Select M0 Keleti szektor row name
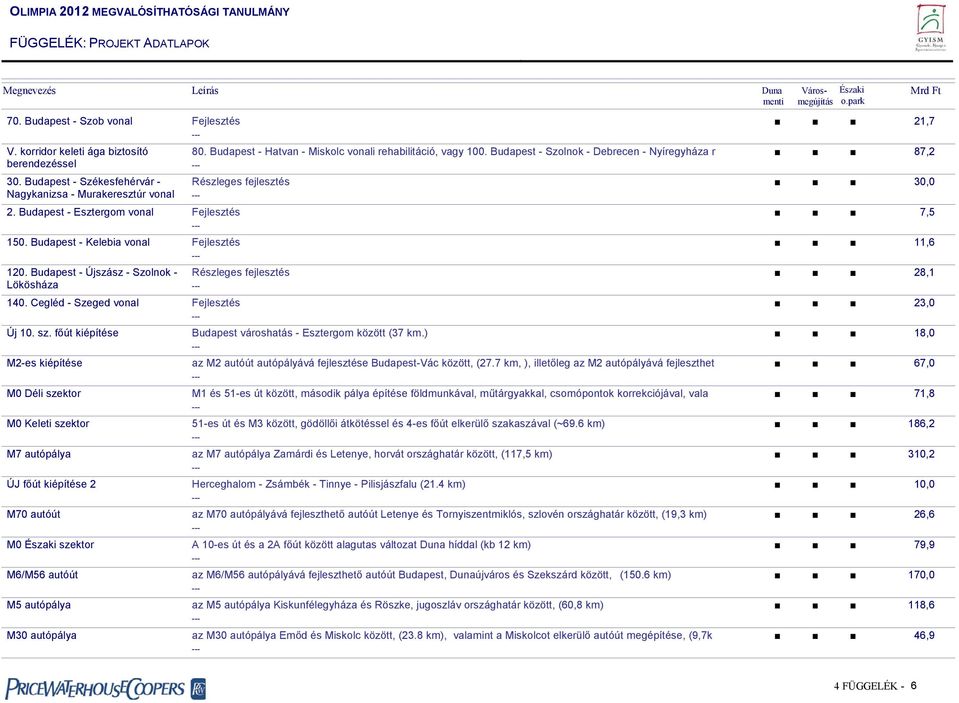 [x=48, y=423]
